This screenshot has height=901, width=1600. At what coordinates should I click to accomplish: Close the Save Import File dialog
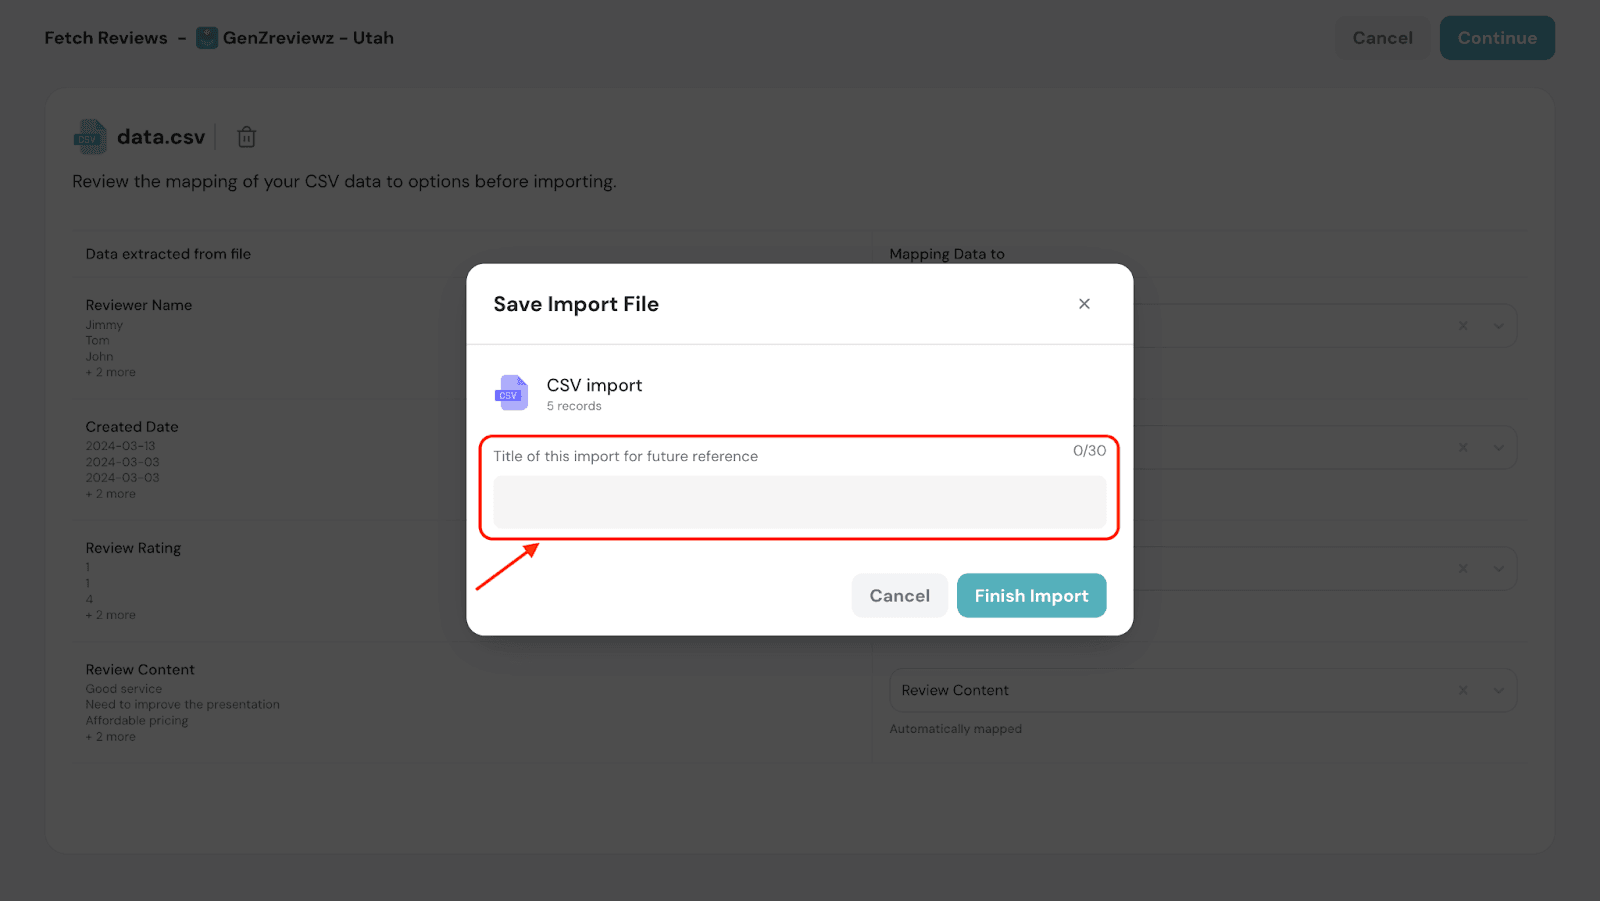click(1084, 304)
